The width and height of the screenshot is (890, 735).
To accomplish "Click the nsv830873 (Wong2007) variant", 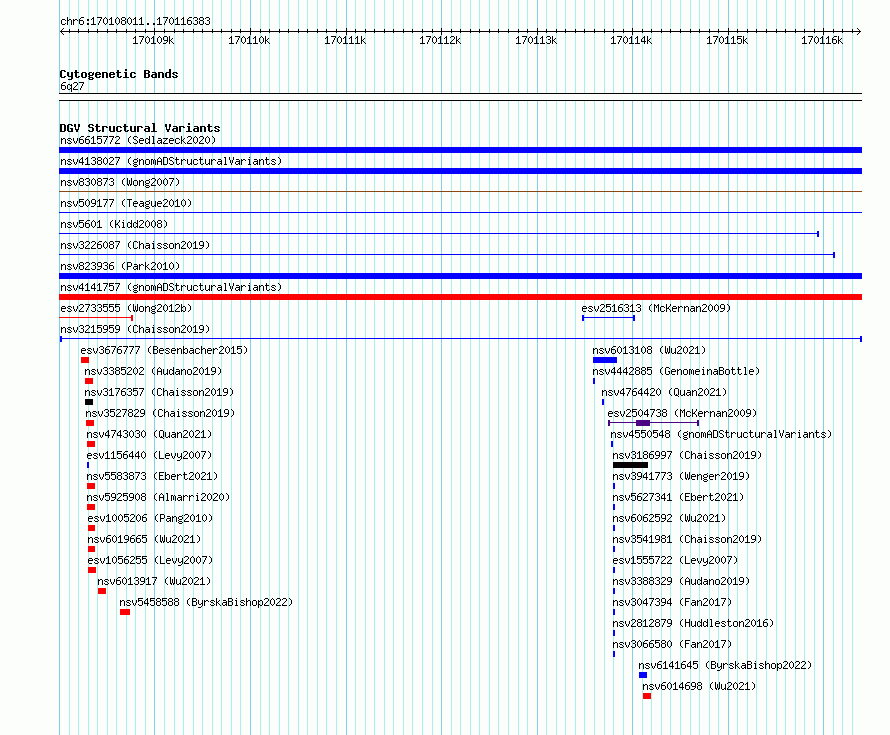I will (x=120, y=182).
